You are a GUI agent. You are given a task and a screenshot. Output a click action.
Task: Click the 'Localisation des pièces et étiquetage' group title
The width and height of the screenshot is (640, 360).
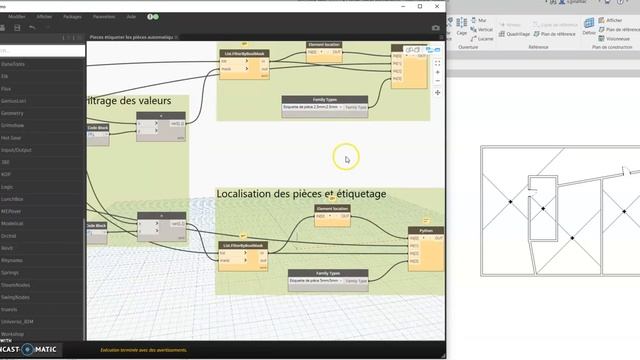pyautogui.click(x=301, y=193)
